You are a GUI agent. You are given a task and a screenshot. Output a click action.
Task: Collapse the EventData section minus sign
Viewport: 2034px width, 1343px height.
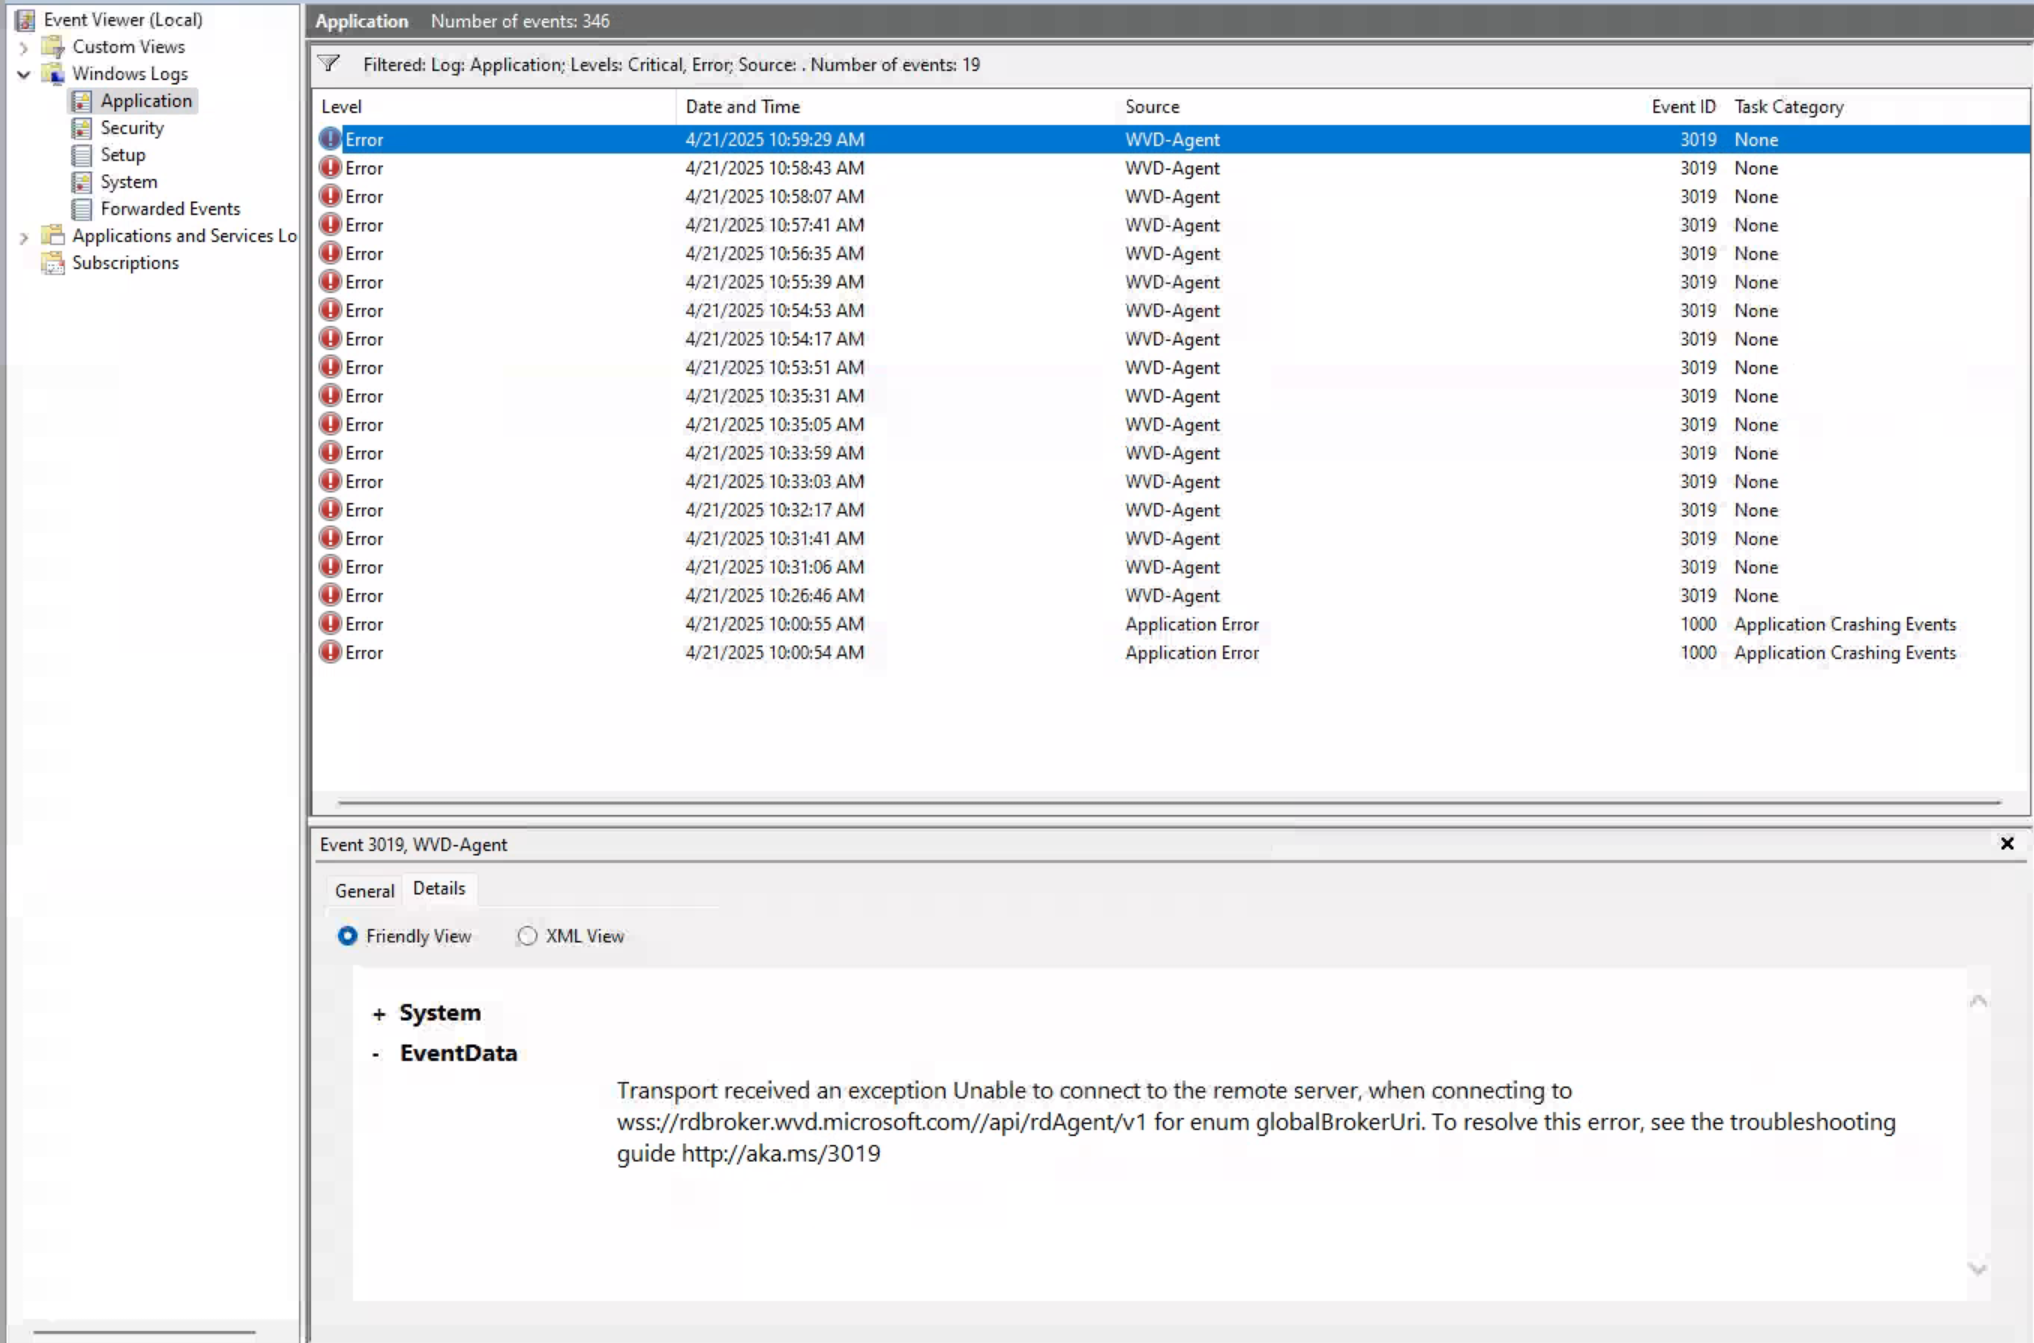376,1054
